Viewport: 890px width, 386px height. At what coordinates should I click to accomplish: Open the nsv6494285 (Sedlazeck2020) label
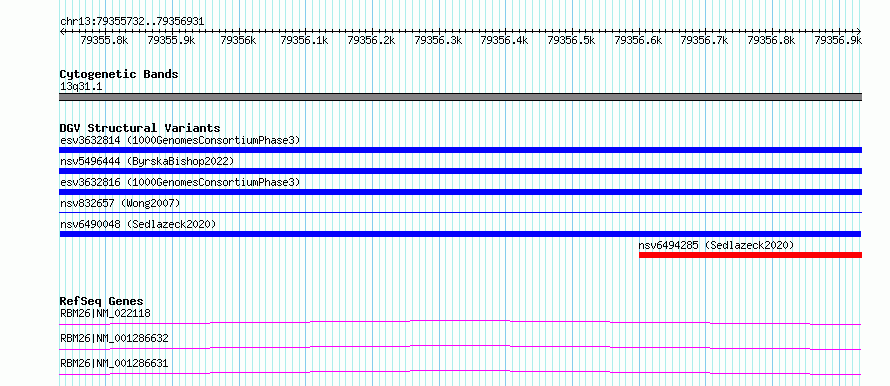[x=716, y=245]
